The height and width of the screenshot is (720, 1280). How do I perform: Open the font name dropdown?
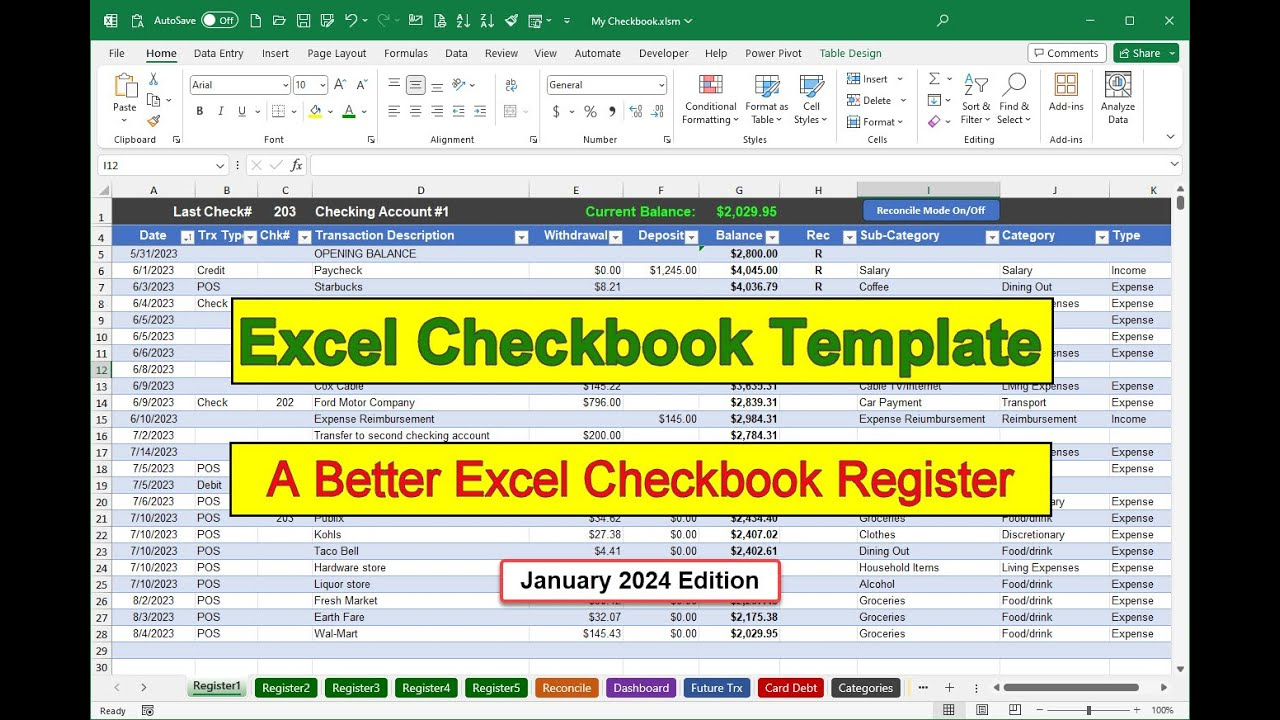285,86
